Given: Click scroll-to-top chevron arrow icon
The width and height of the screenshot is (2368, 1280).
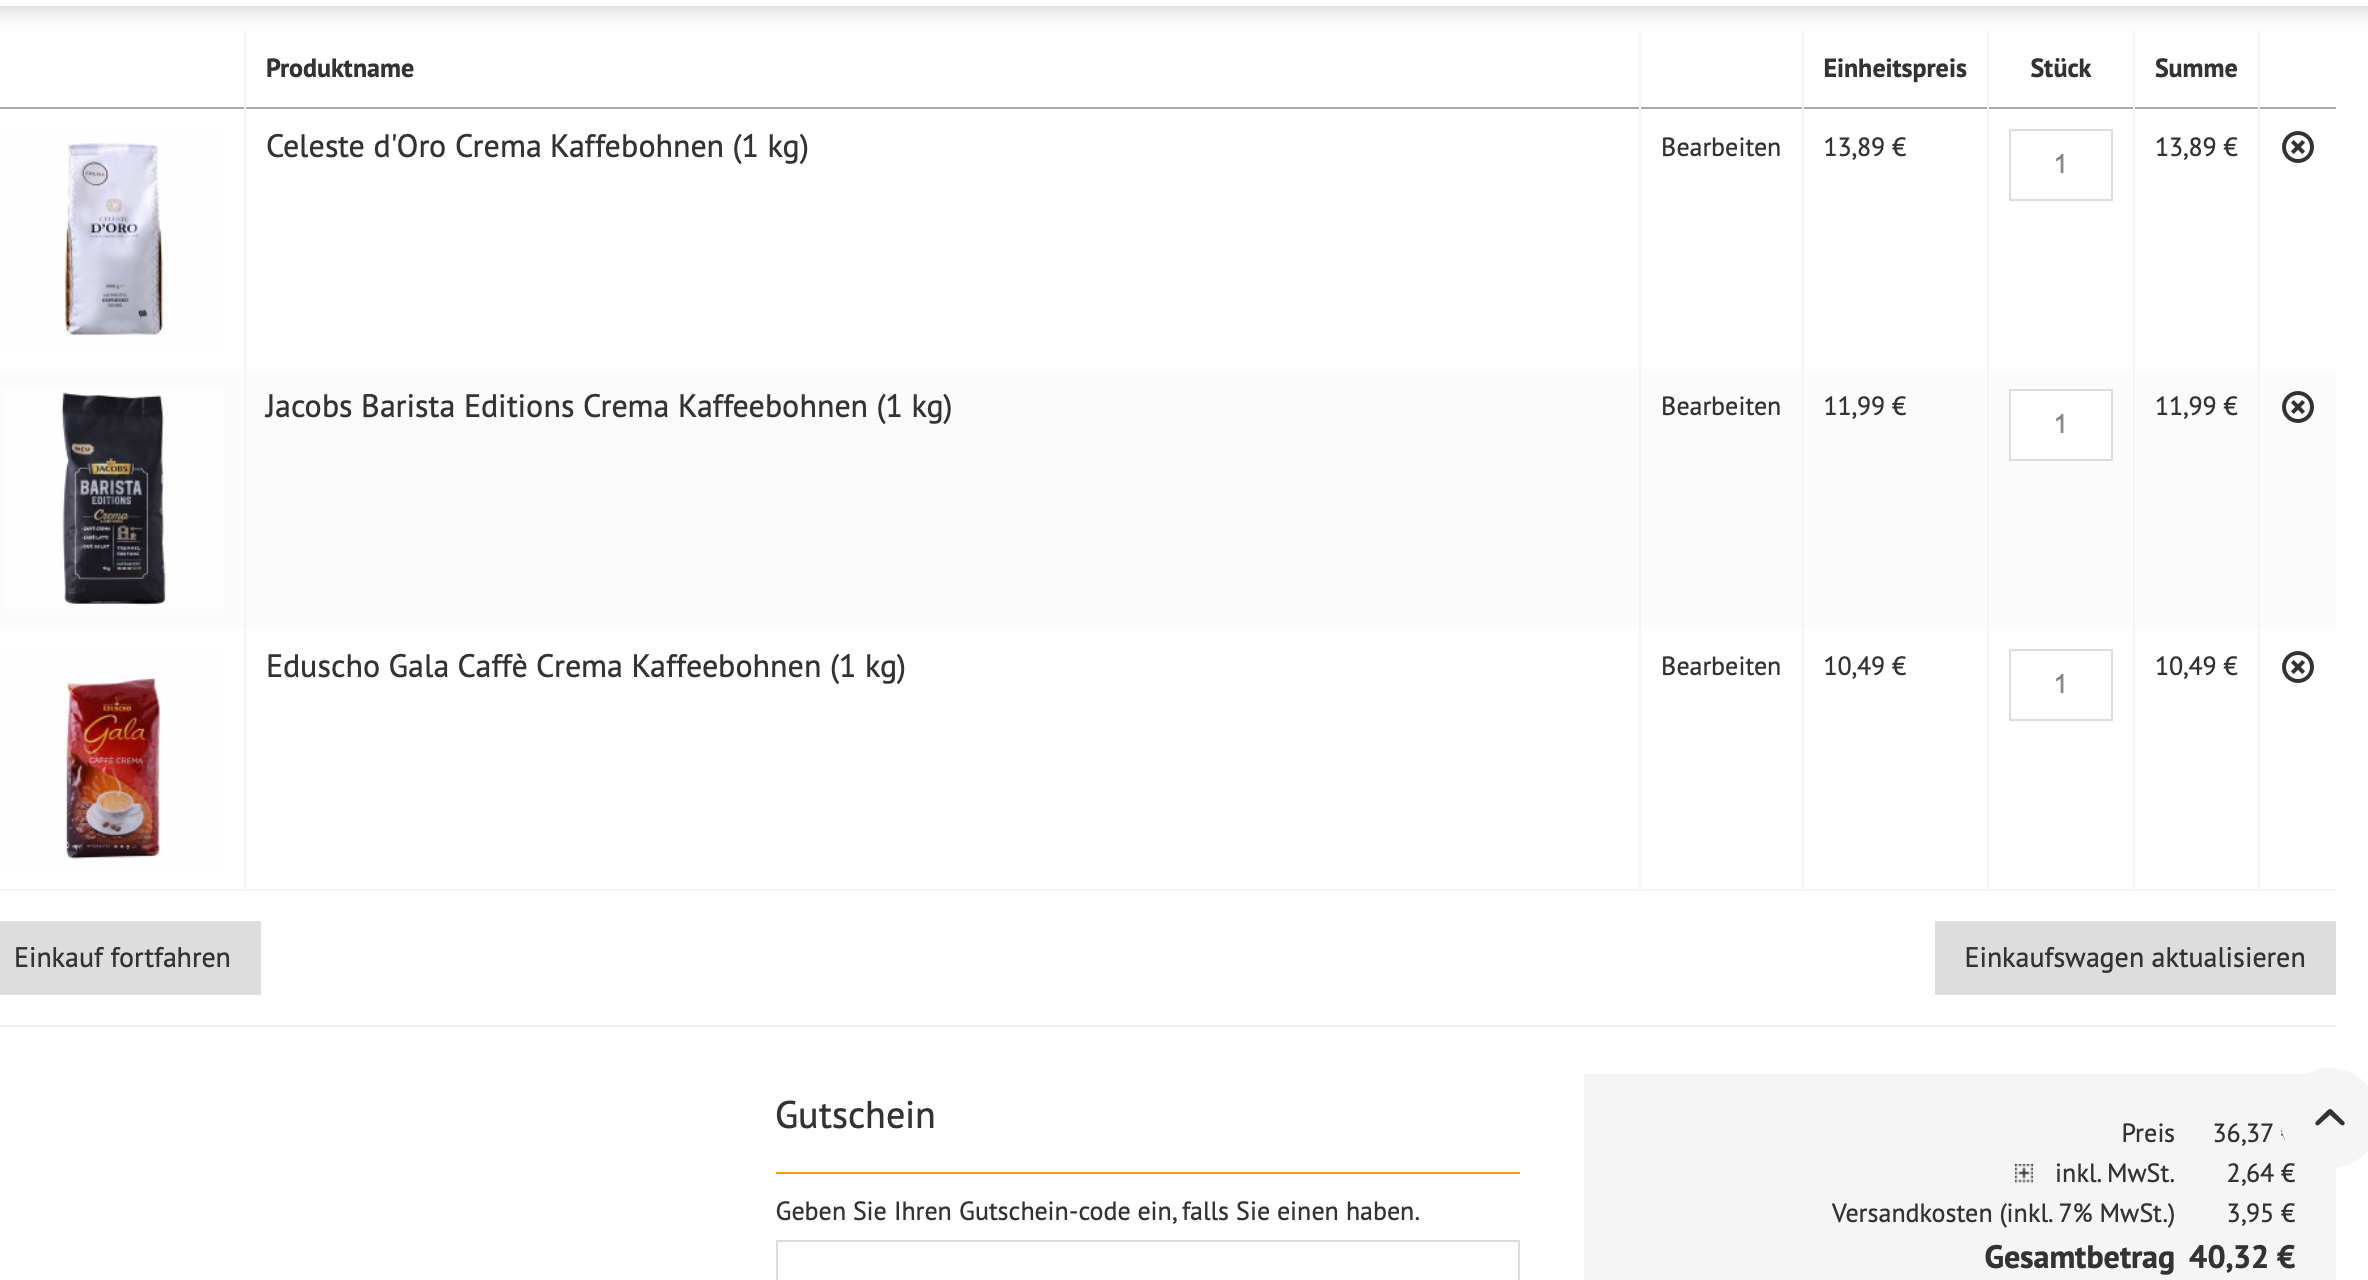Looking at the screenshot, I should pos(2329,1118).
